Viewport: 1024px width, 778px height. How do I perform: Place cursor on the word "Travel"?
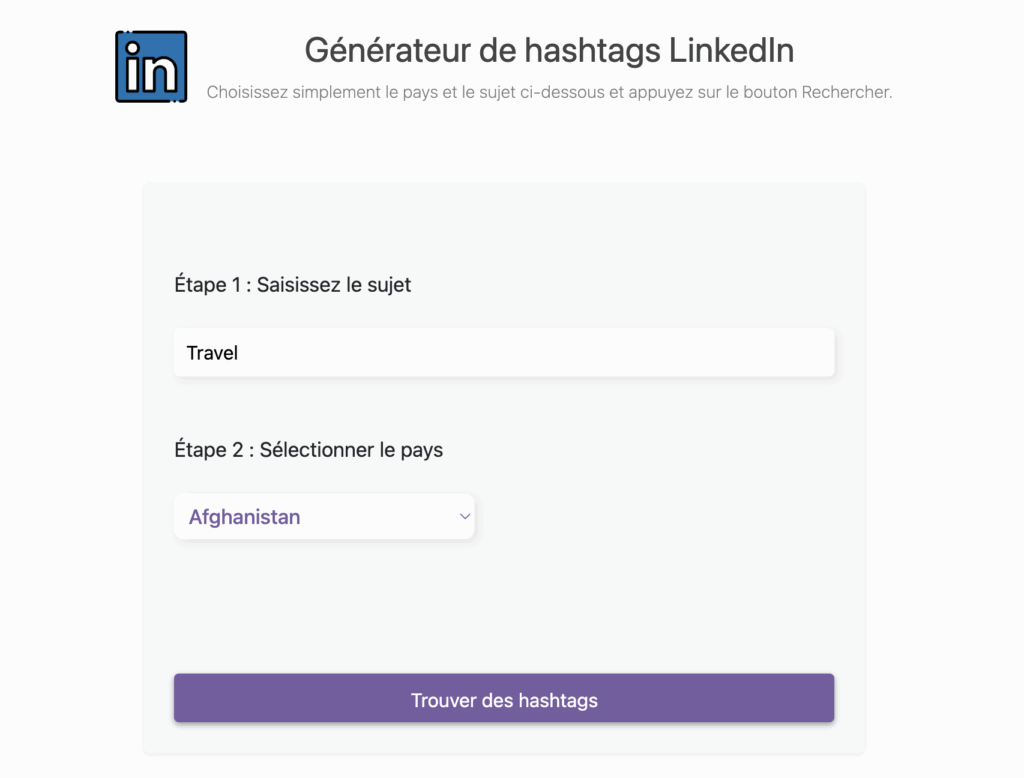[212, 353]
